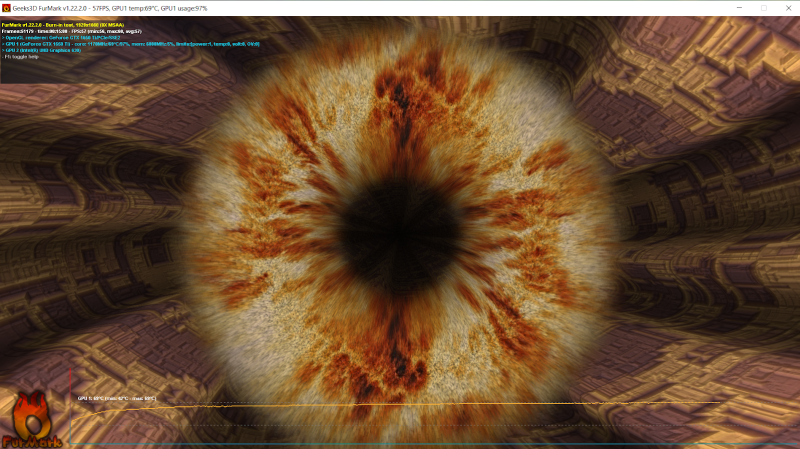
Task: Click the 'GPU 2 (Intel(R) UHD Graphics' line
Action: tap(41, 51)
